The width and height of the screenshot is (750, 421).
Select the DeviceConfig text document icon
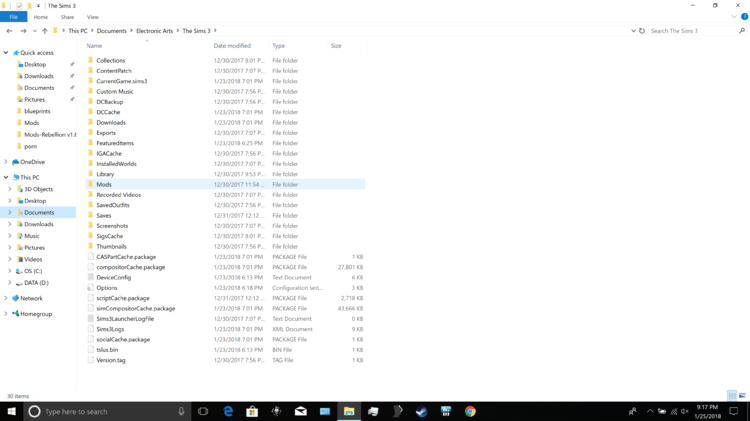point(90,277)
